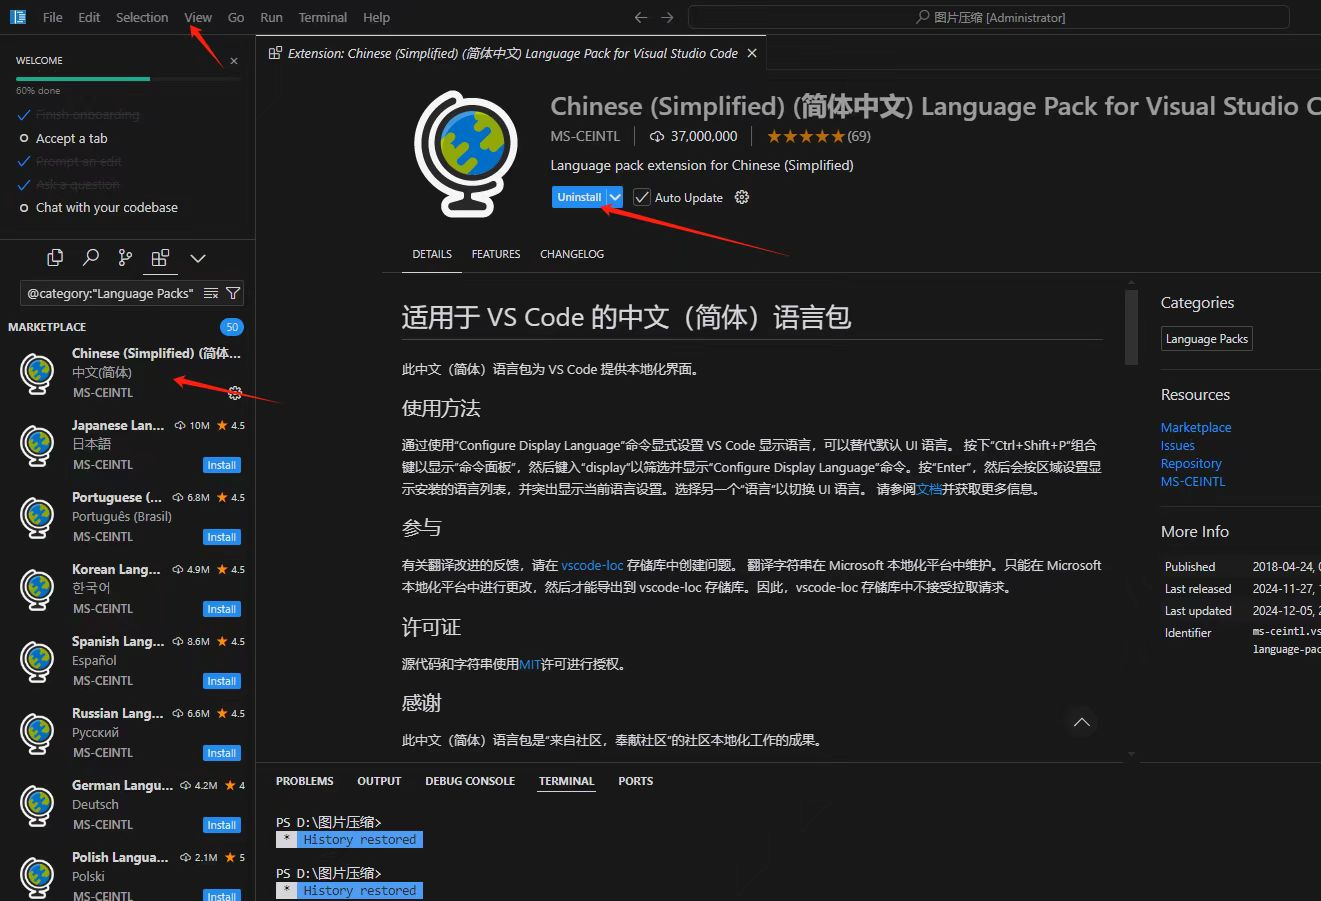1321x901 pixels.
Task: Select the Extensions blocks icon
Action: click(160, 258)
